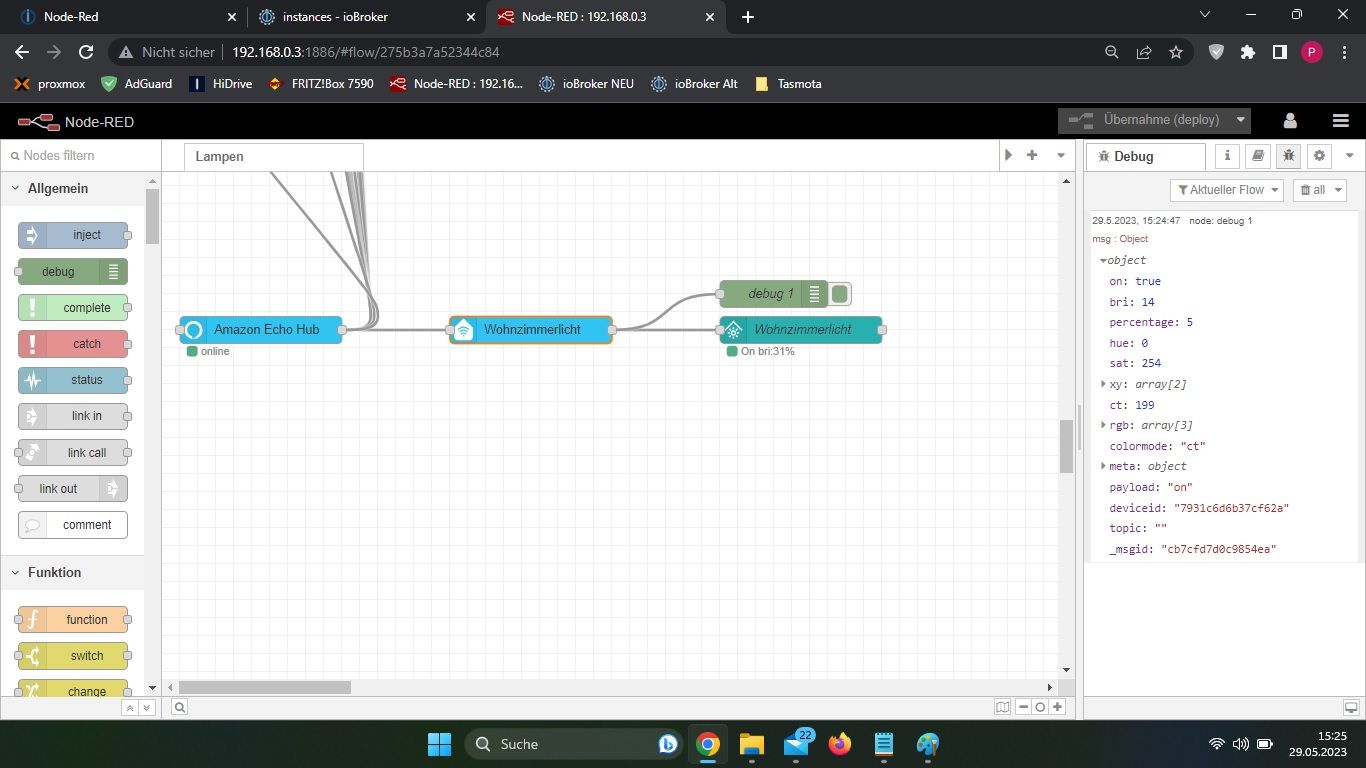Viewport: 1366px width, 768px height.
Task: Open clear options dropdown arrow
Action: point(1338,190)
